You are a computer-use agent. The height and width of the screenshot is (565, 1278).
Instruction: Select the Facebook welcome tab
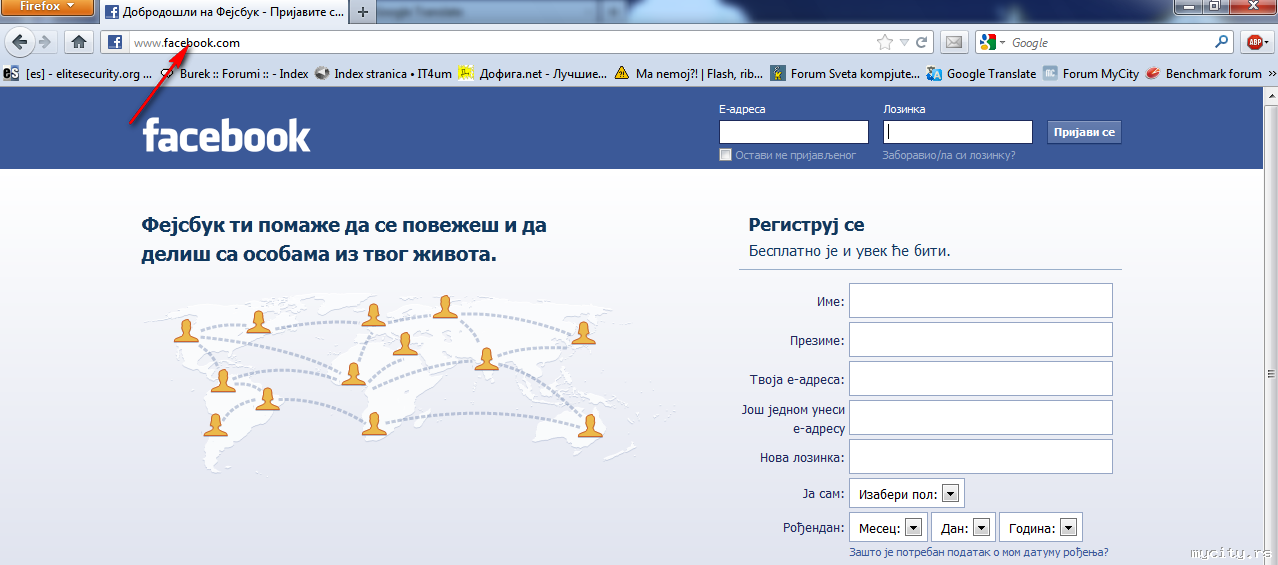[223, 13]
